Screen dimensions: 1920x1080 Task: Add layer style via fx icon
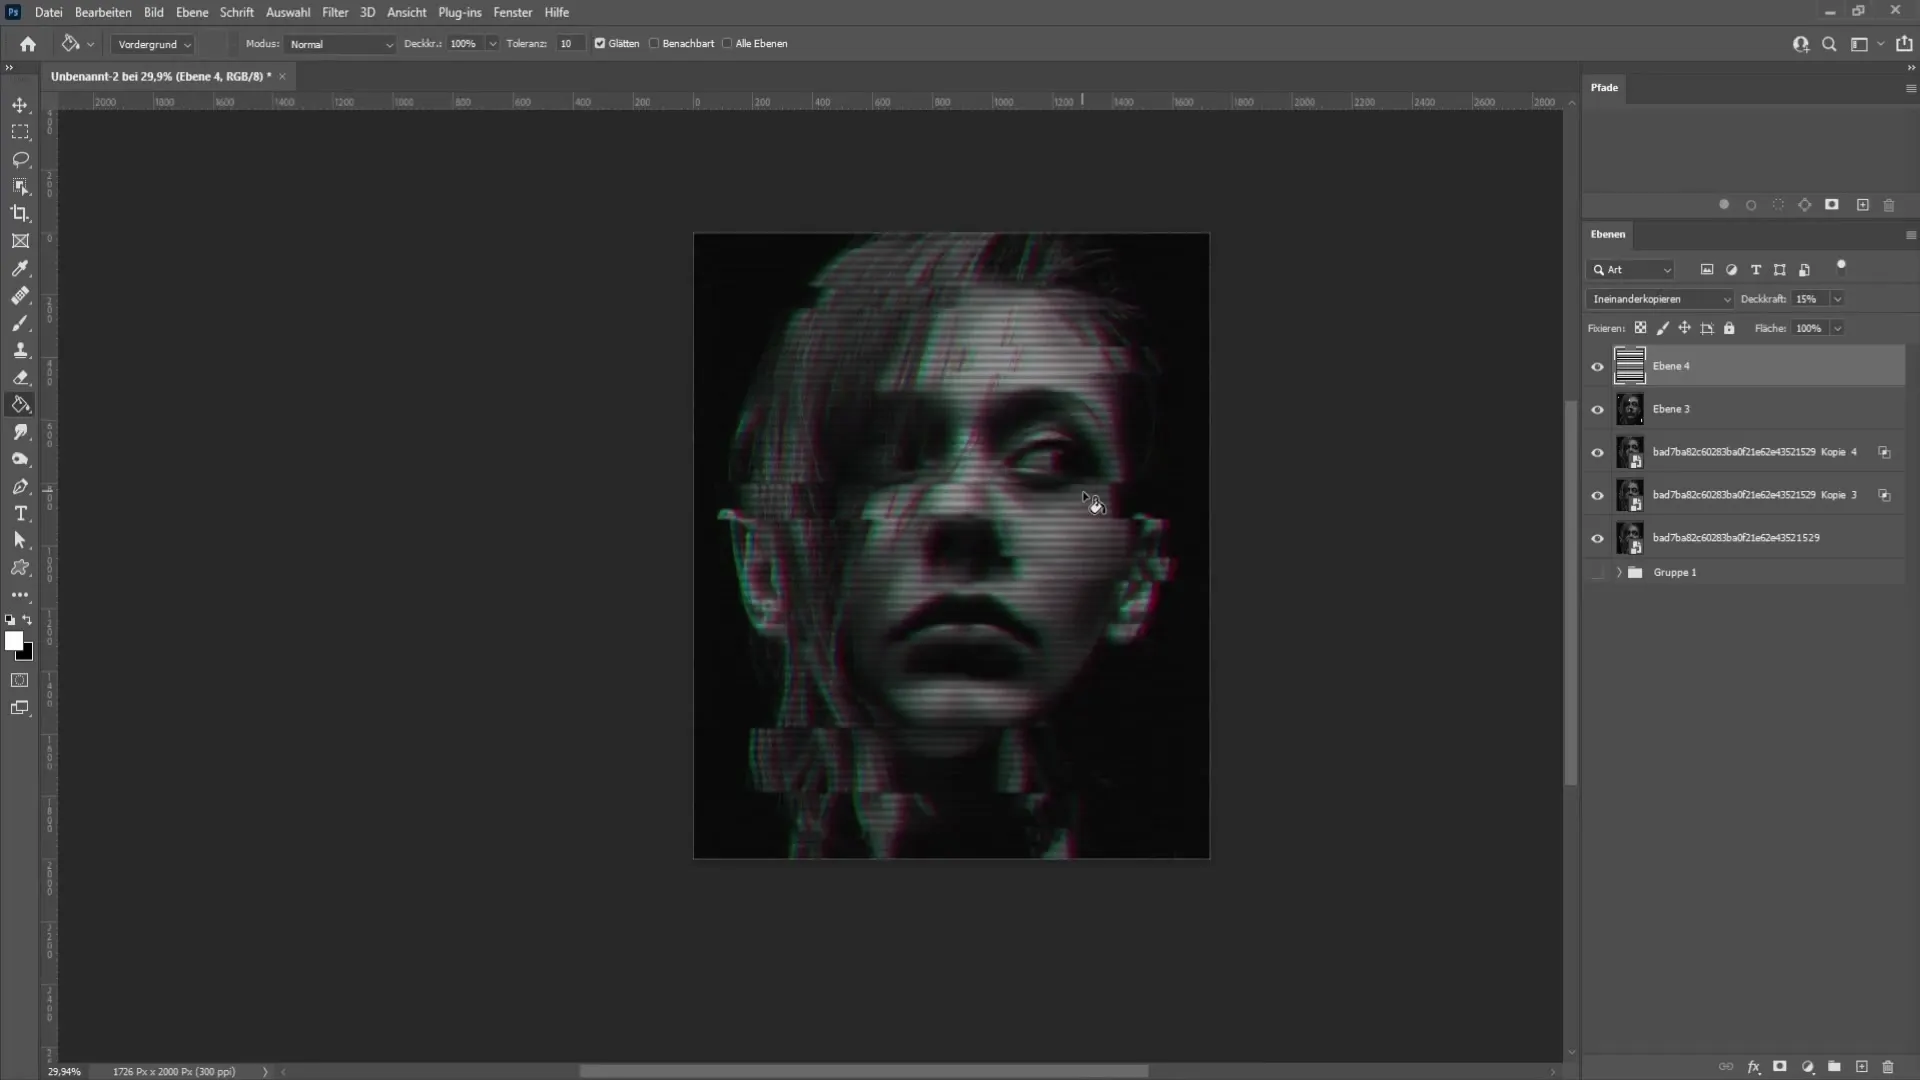click(1753, 1067)
